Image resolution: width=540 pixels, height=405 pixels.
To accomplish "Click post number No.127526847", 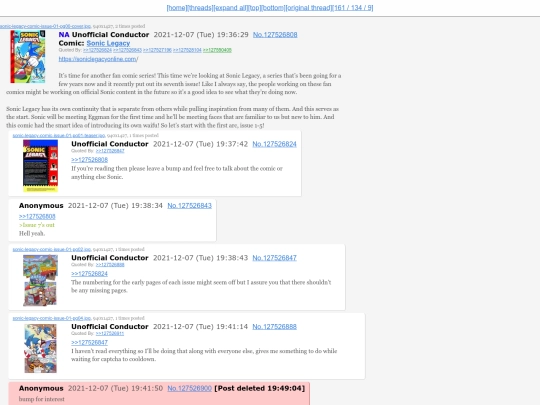I will (274, 258).
